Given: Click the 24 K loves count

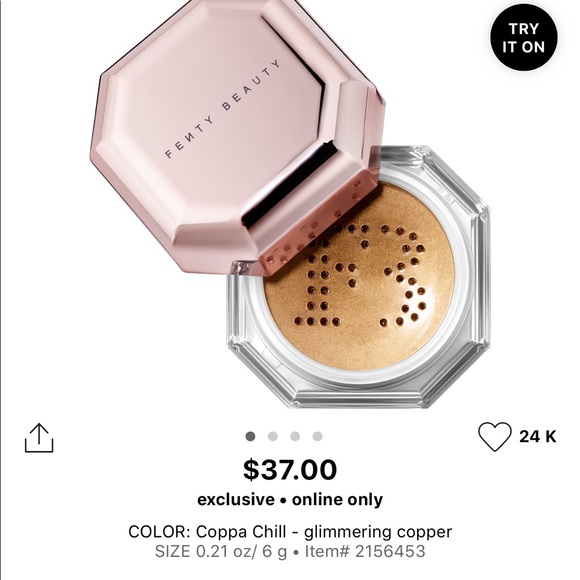Looking at the screenshot, I should click(537, 436).
